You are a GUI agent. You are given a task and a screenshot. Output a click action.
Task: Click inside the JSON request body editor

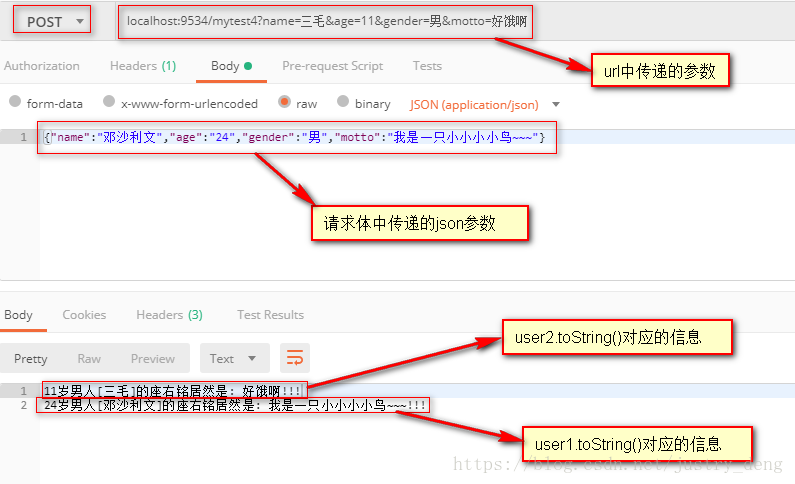(417, 203)
